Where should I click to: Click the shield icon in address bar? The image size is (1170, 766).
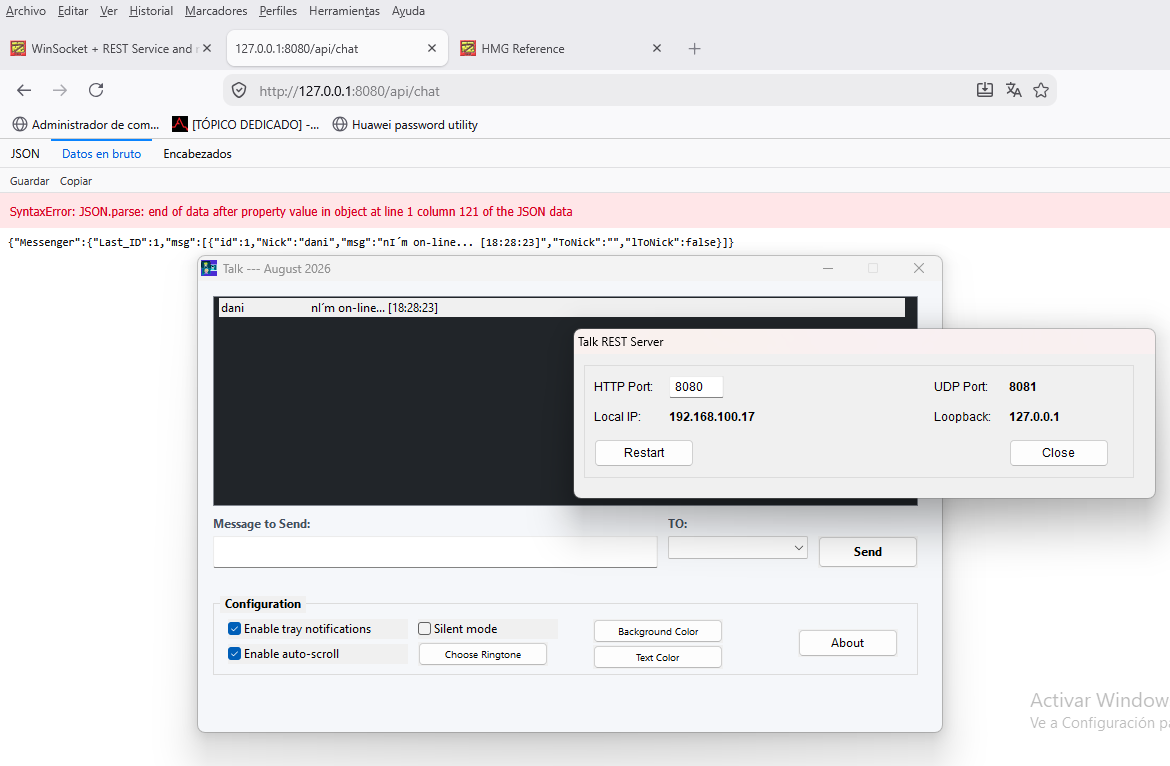click(239, 91)
